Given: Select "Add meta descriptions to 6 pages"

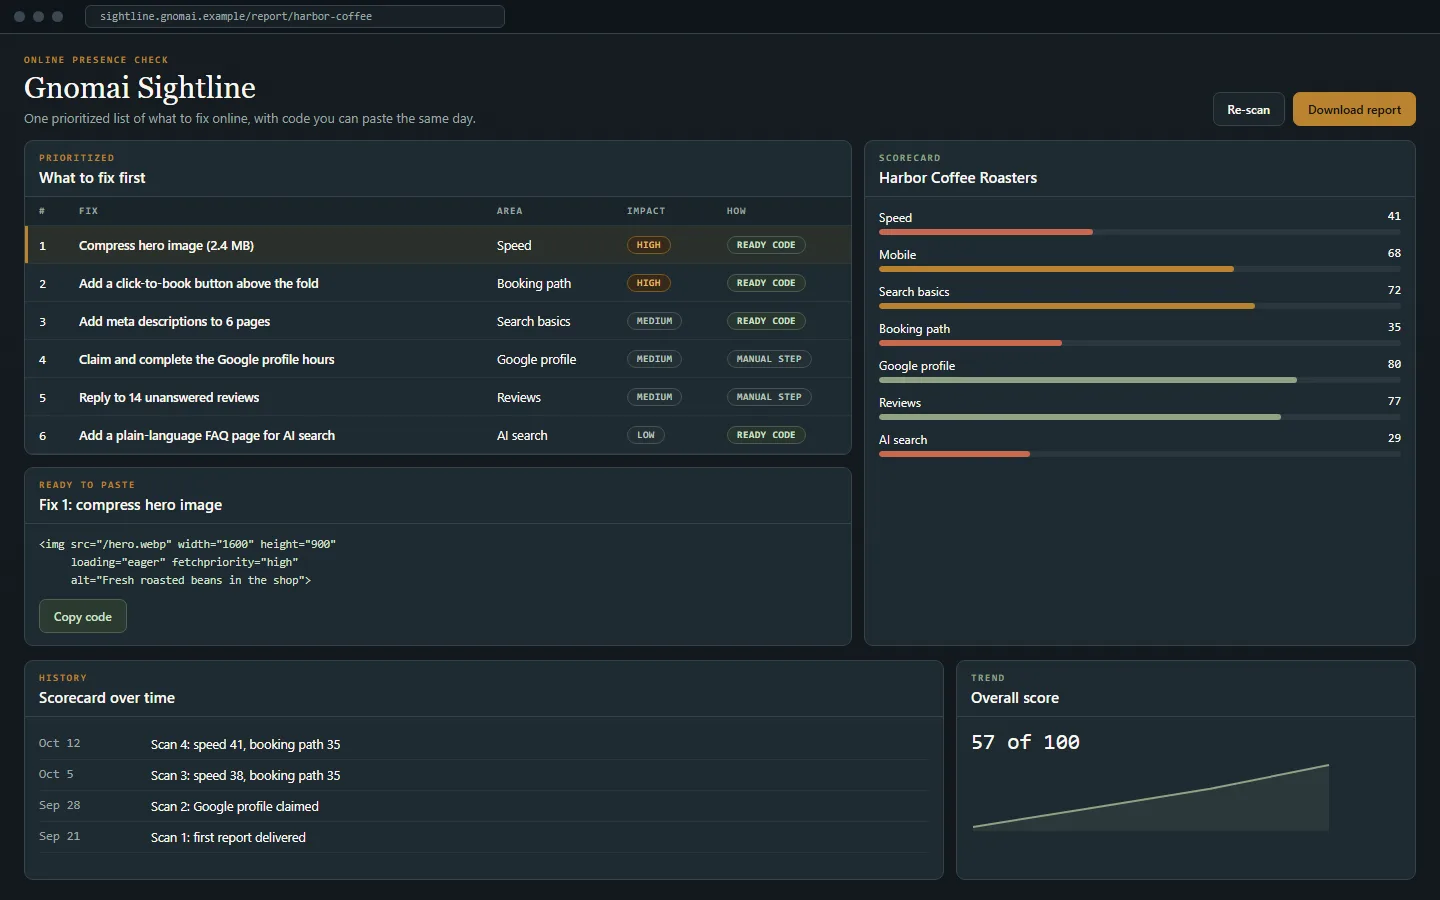Looking at the screenshot, I should tap(438, 321).
